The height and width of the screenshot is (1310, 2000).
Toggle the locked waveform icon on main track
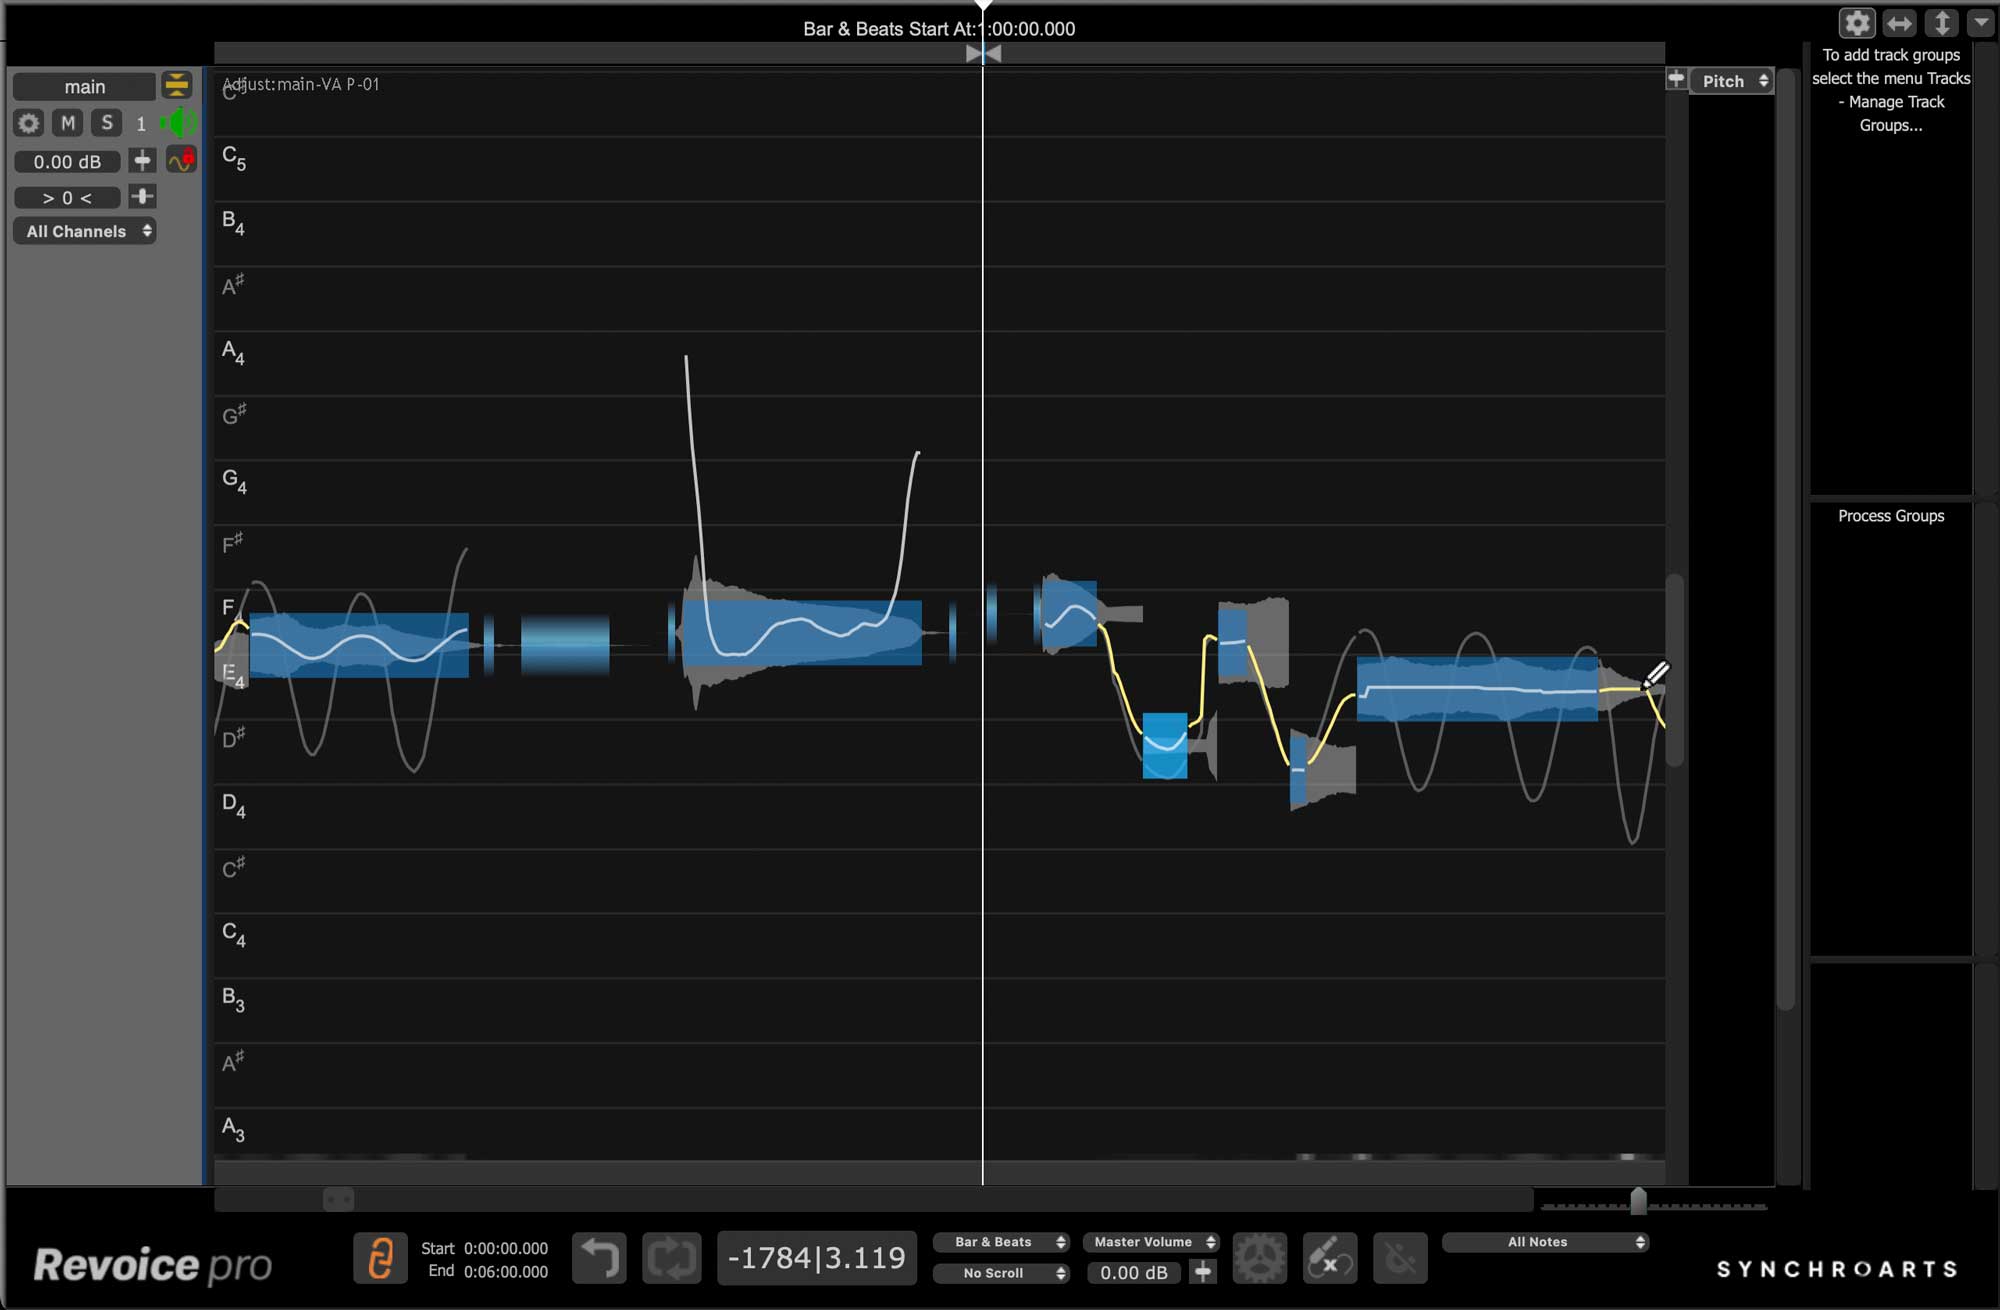[181, 160]
